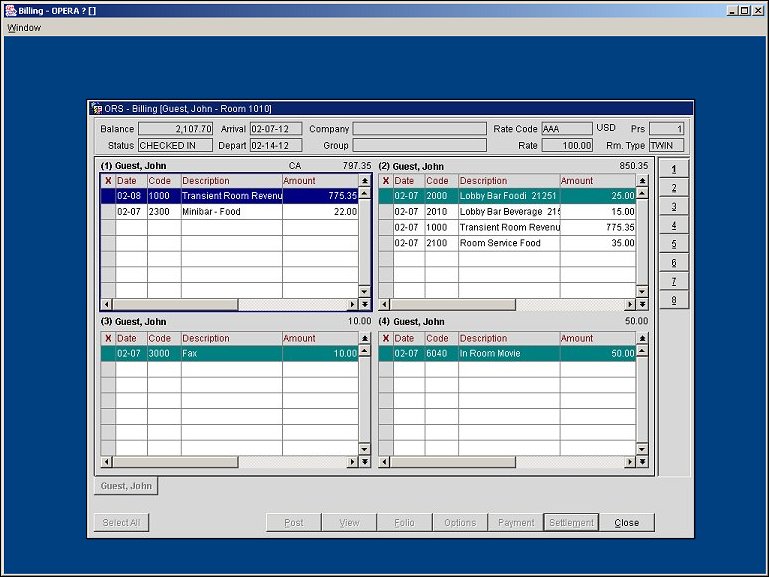Image resolution: width=769 pixels, height=577 pixels.
Task: Click scroll left arrow in window 1
Action: [107, 304]
